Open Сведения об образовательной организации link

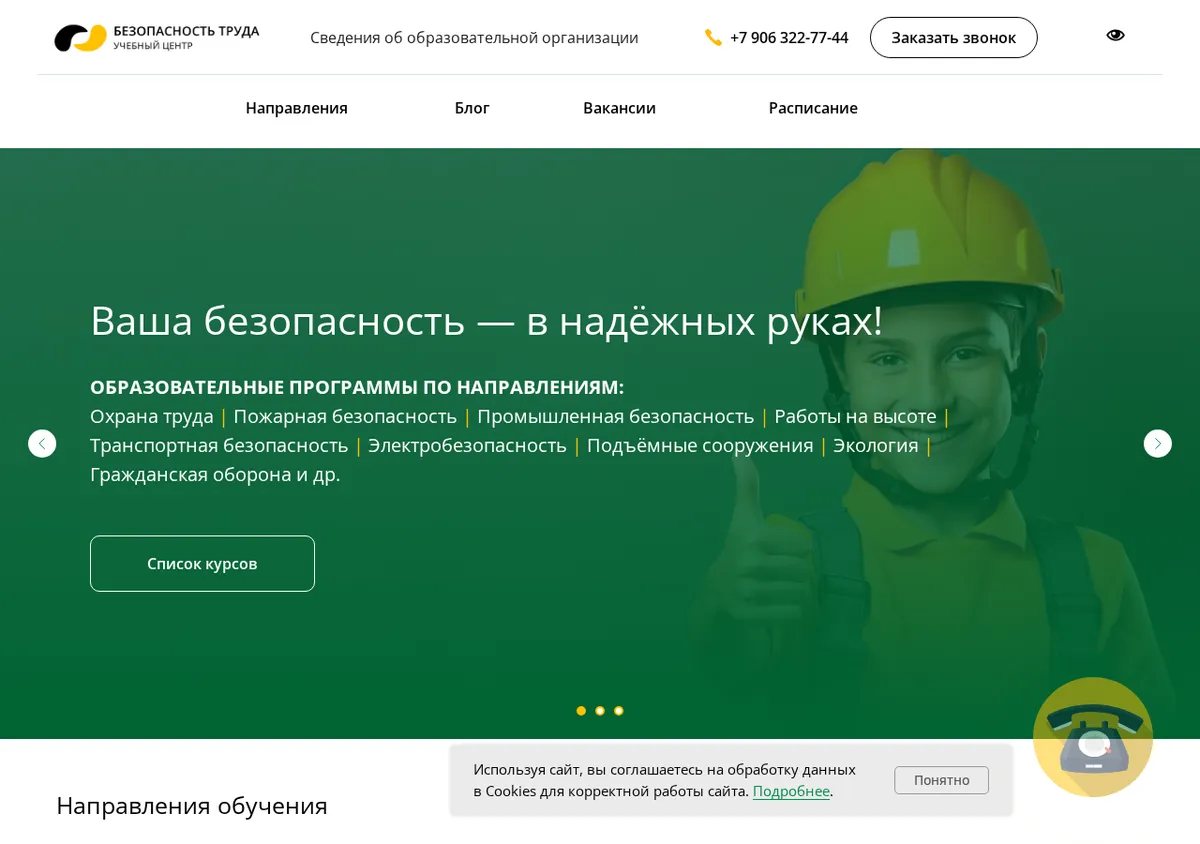[474, 38]
